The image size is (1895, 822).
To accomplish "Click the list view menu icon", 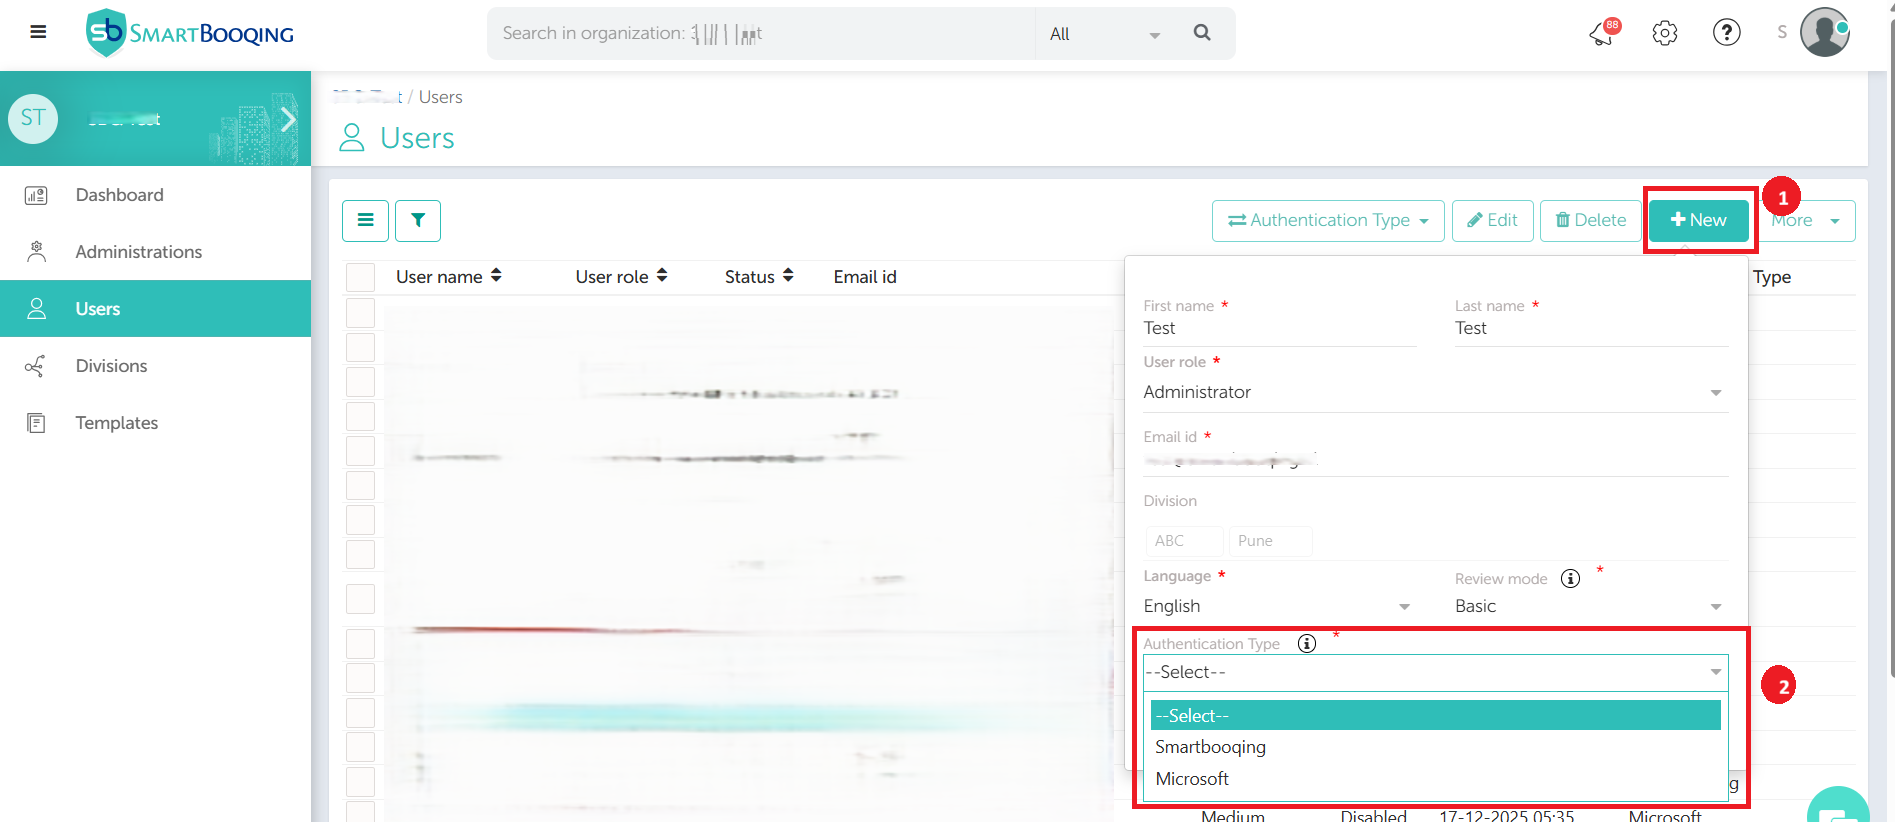I will tap(365, 220).
